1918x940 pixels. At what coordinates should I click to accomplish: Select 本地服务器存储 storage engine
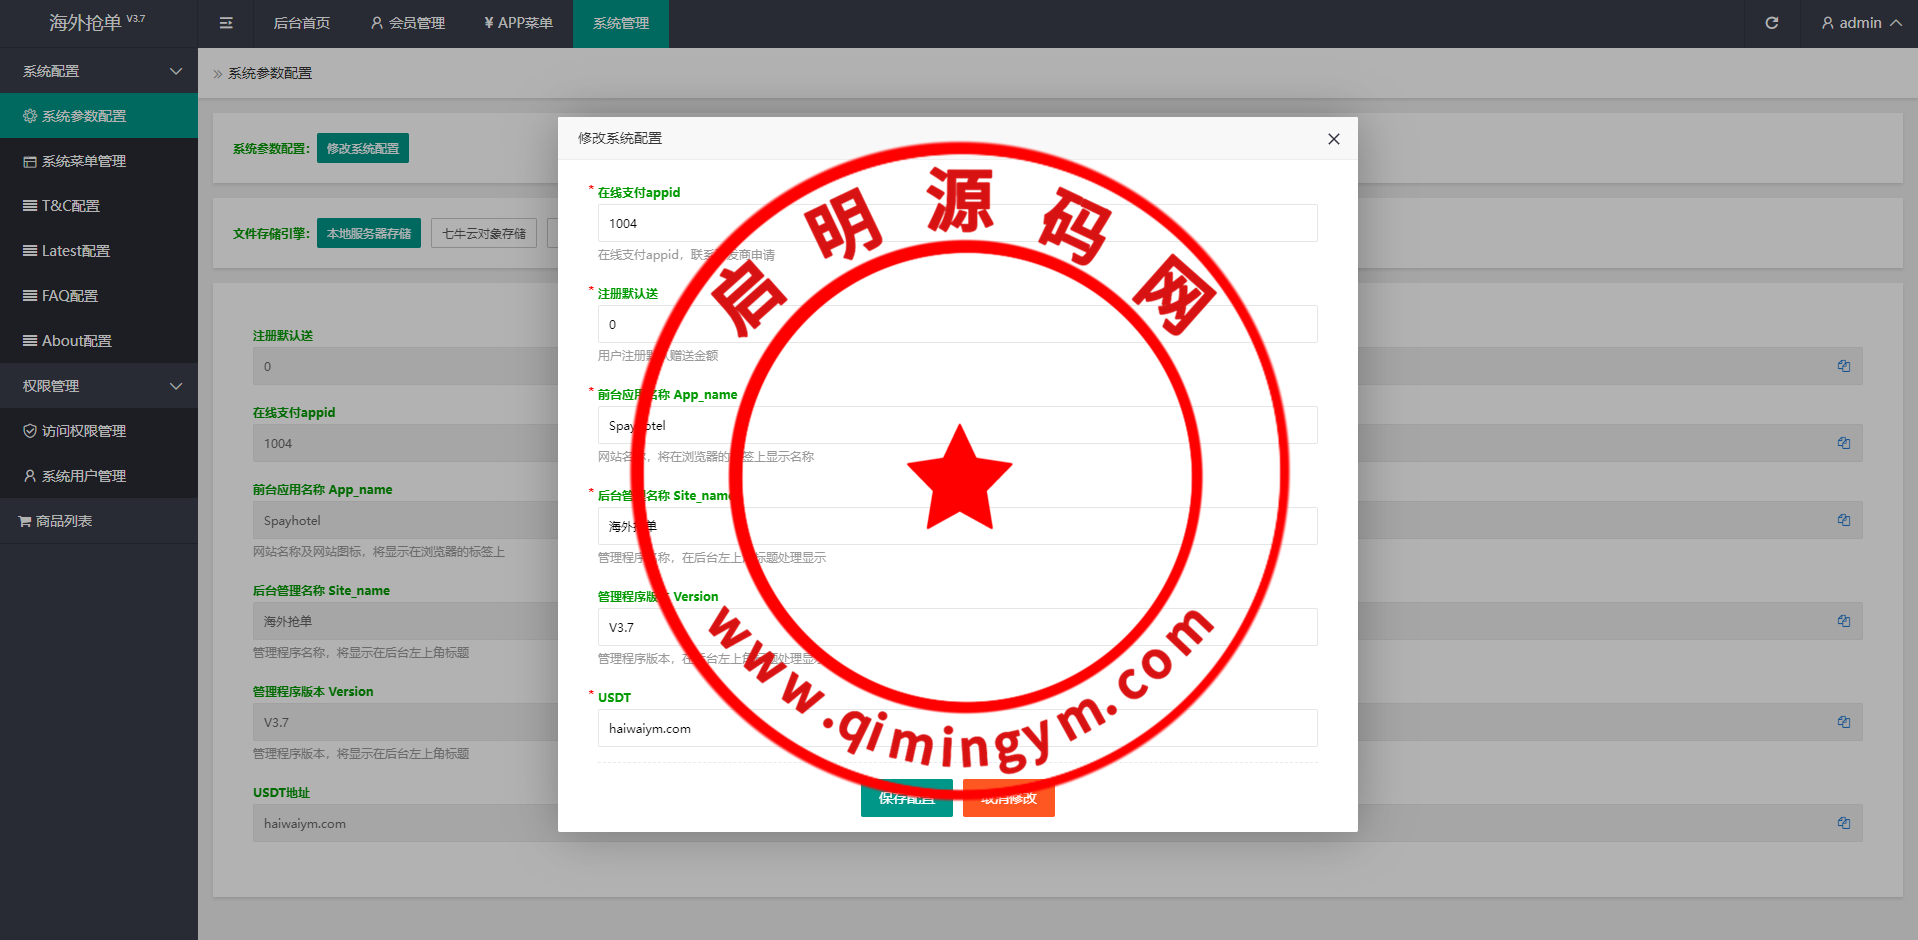pos(368,233)
